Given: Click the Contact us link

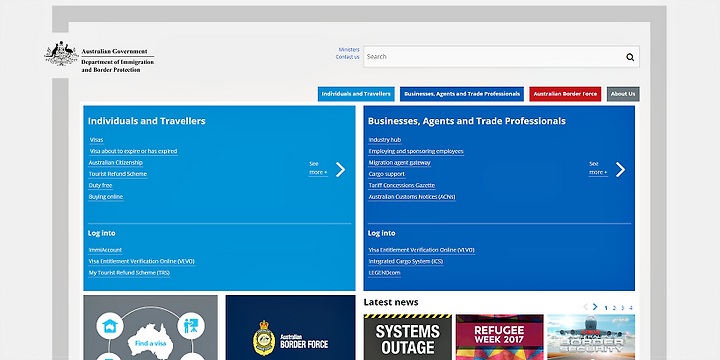Looking at the screenshot, I should [348, 57].
